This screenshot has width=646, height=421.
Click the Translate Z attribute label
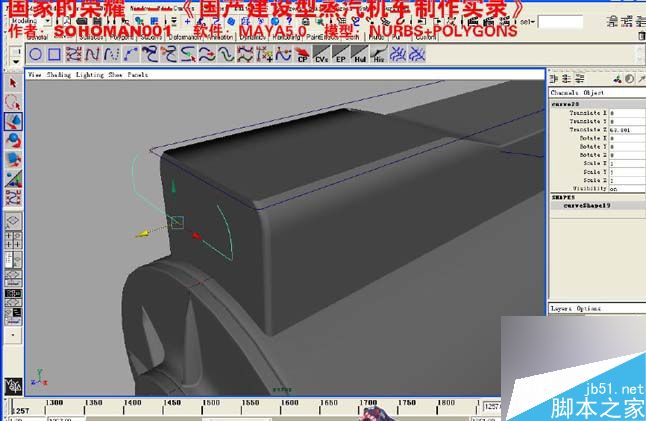588,130
